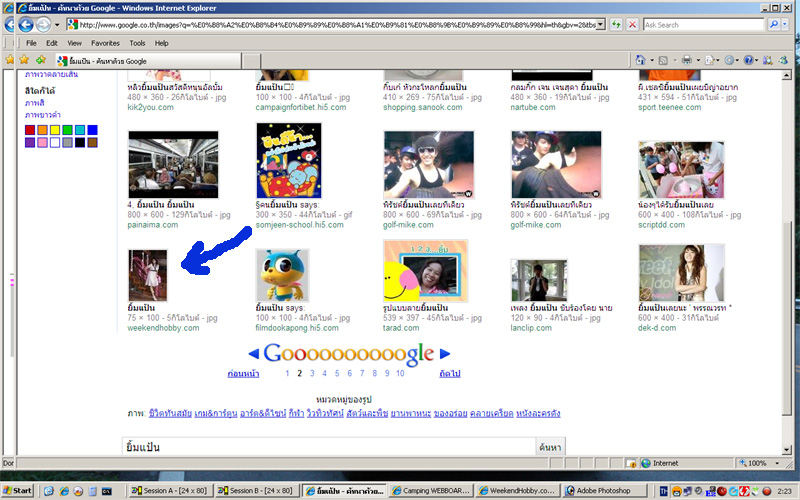Select the red color filter swatch
This screenshot has height=500, width=800.
click(30, 130)
